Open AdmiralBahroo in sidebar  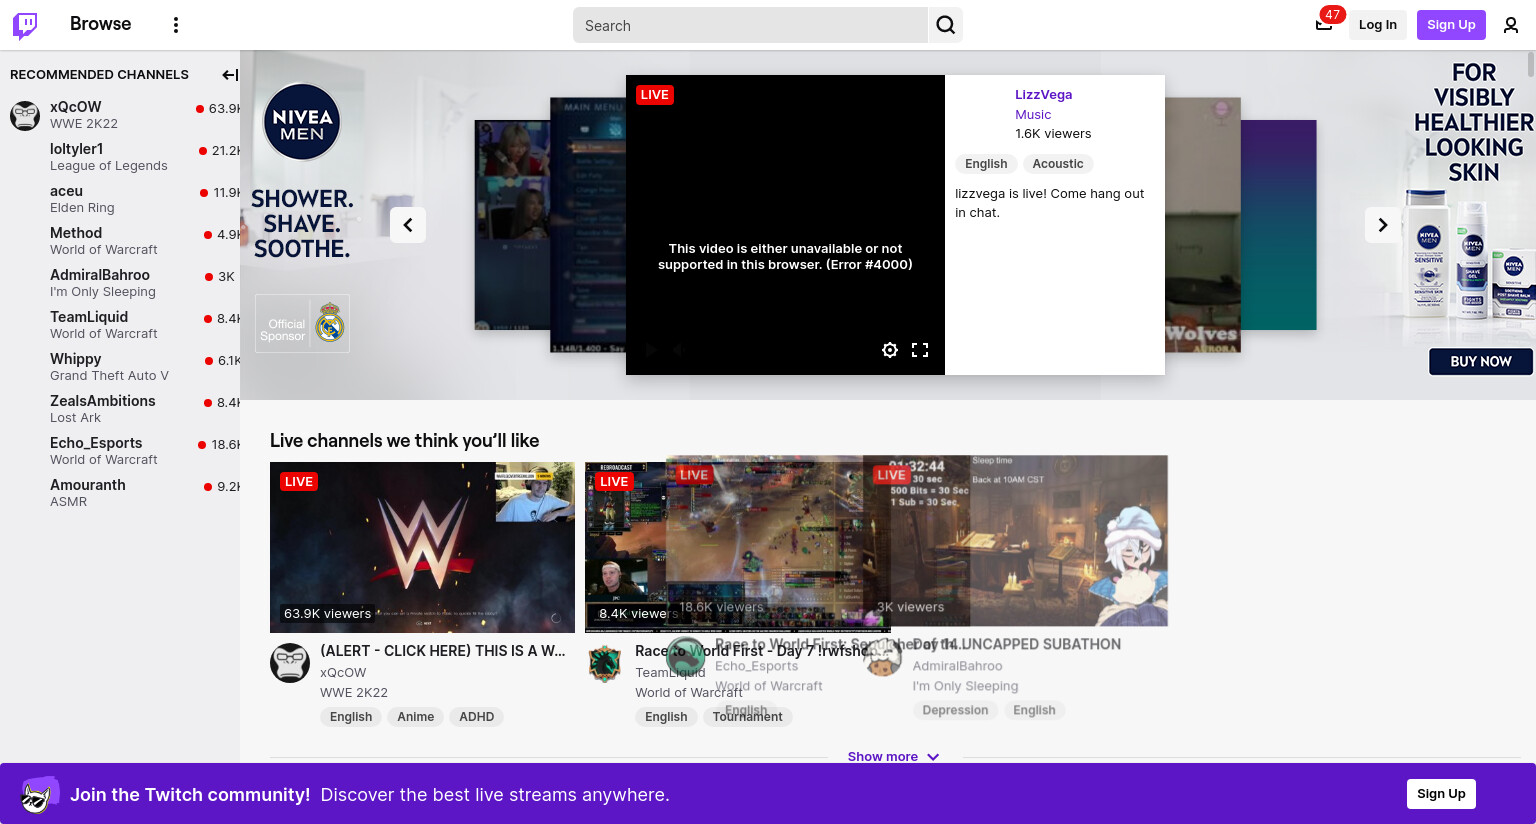(120, 283)
